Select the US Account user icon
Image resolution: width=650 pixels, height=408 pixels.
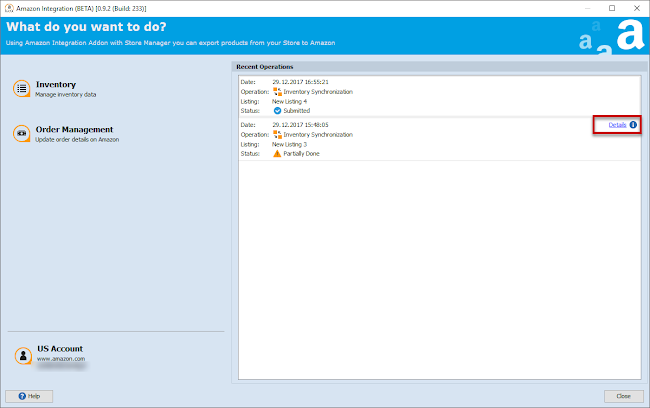click(x=23, y=356)
